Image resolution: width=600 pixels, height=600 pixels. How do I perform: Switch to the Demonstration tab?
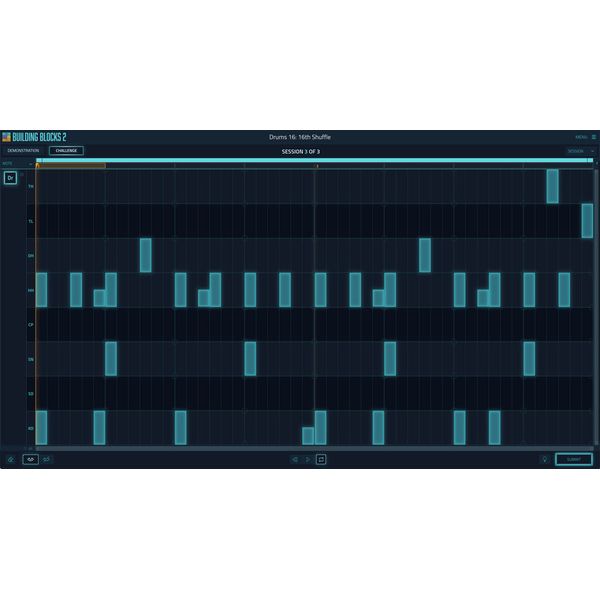click(23, 151)
